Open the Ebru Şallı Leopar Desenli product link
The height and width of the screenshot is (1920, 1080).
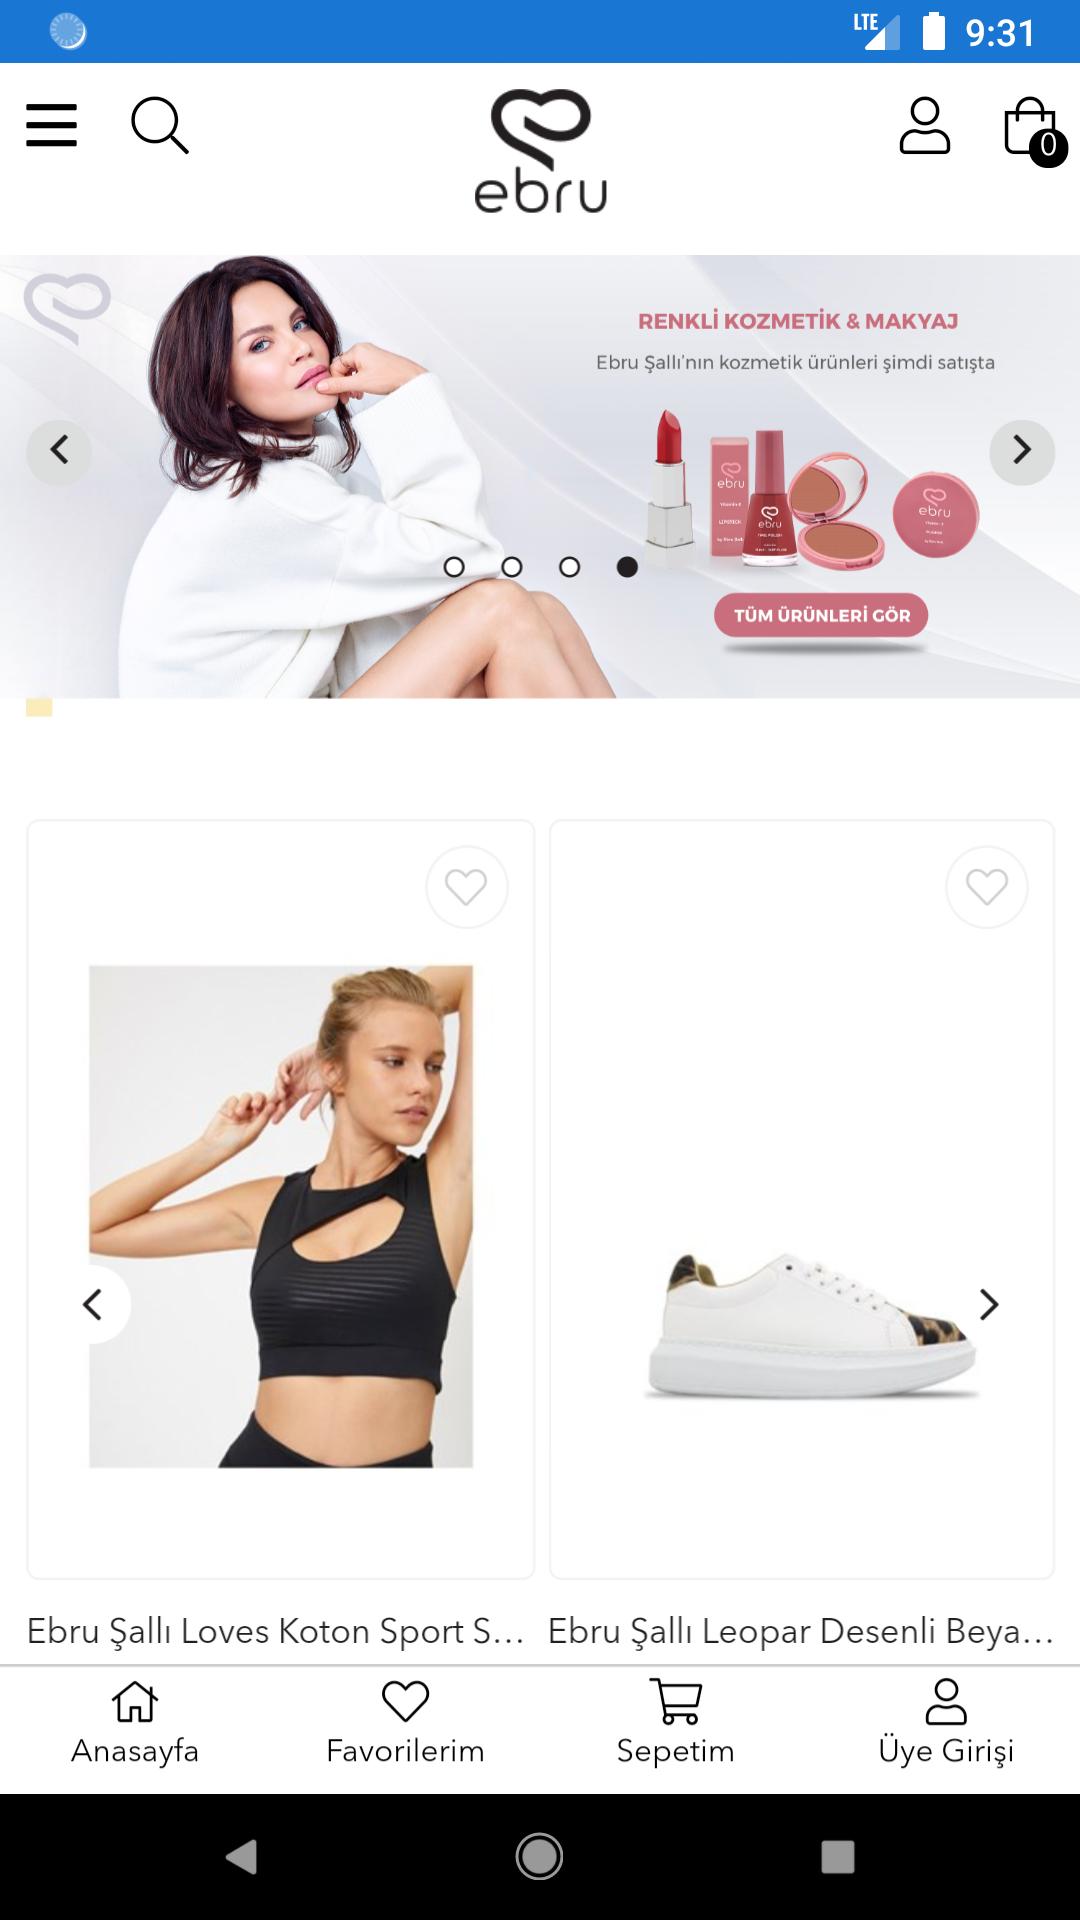coord(801,1631)
